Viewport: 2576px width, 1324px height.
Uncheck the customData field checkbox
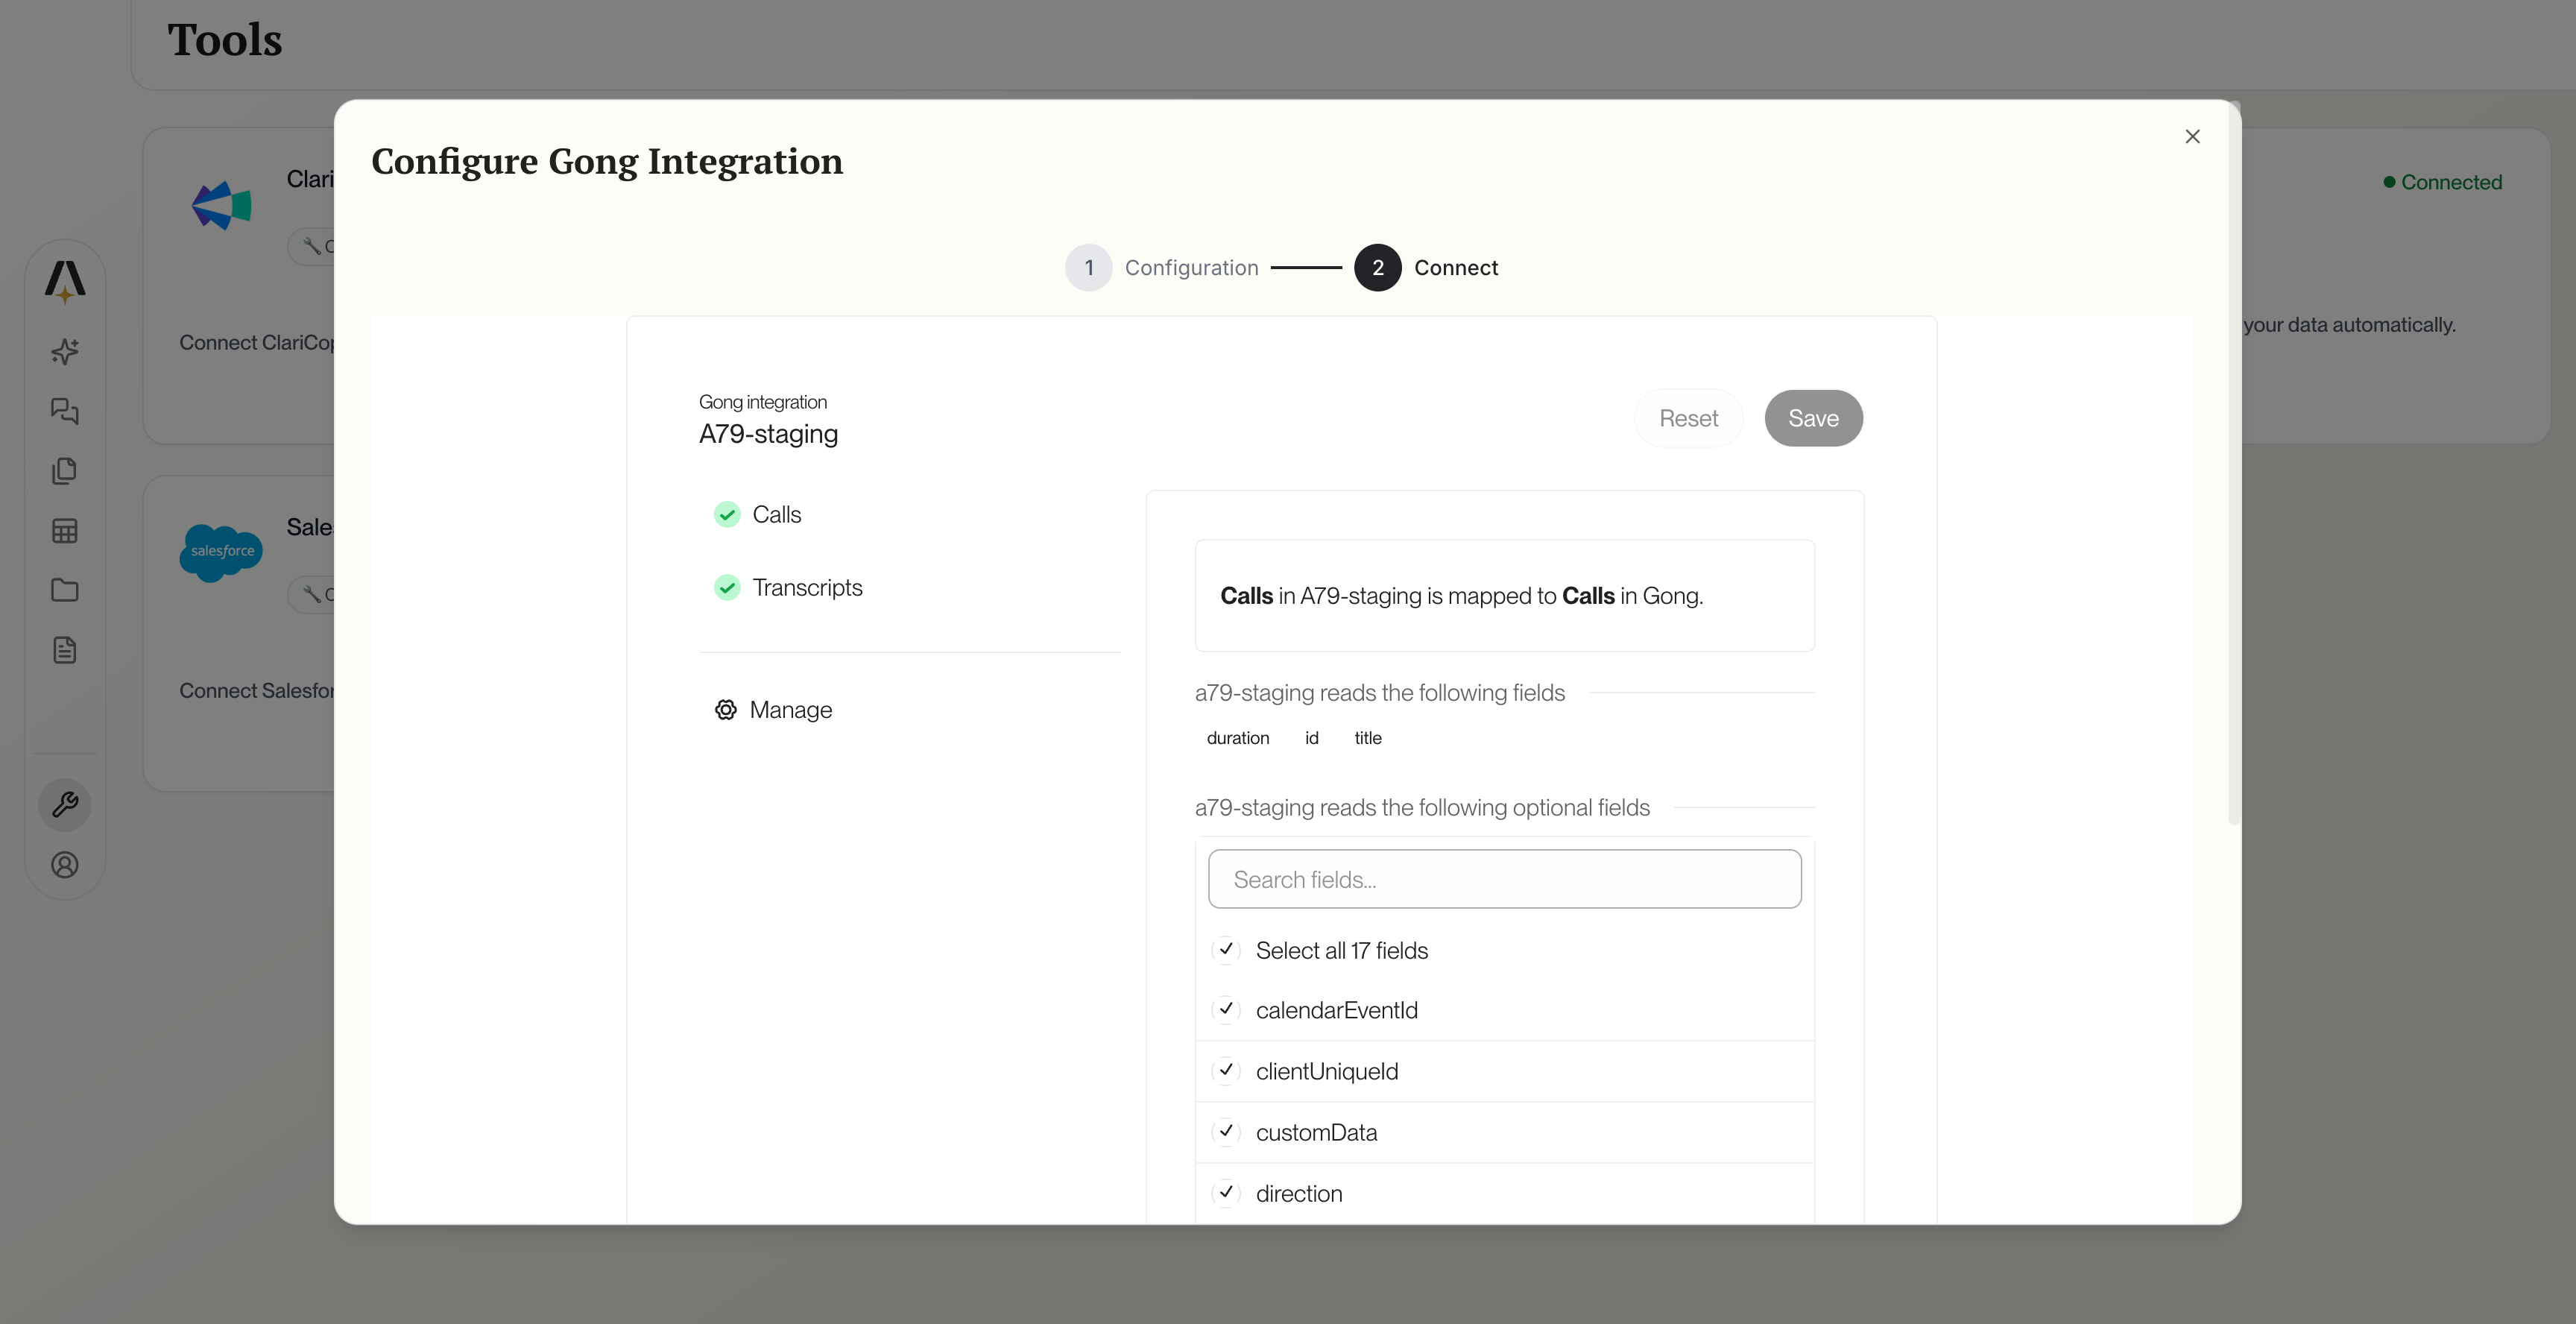coord(1226,1131)
